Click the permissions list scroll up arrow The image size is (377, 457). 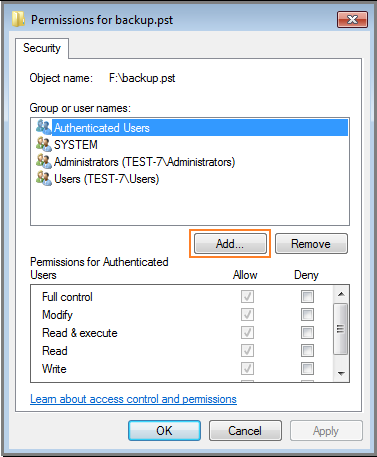pyautogui.click(x=341, y=294)
